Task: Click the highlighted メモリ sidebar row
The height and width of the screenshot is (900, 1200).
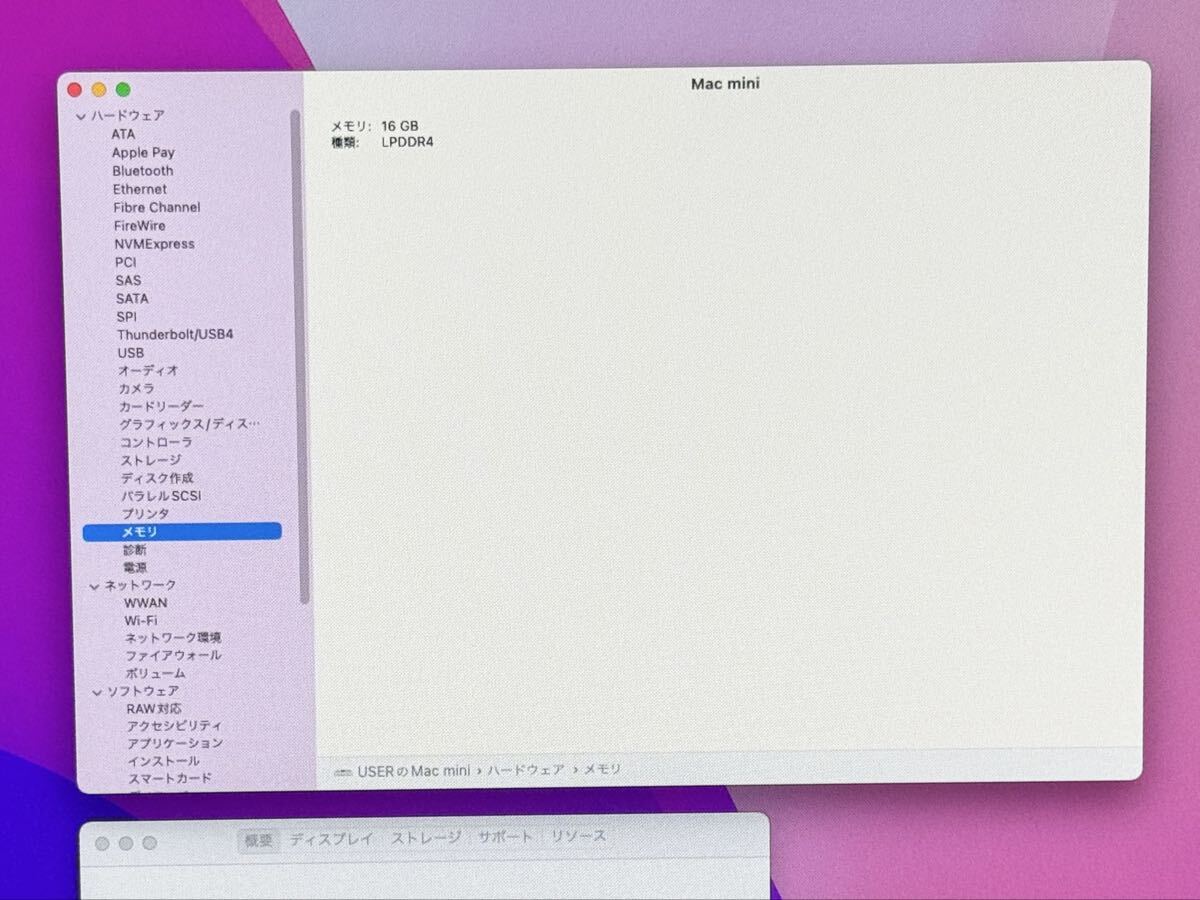Action: pos(182,532)
